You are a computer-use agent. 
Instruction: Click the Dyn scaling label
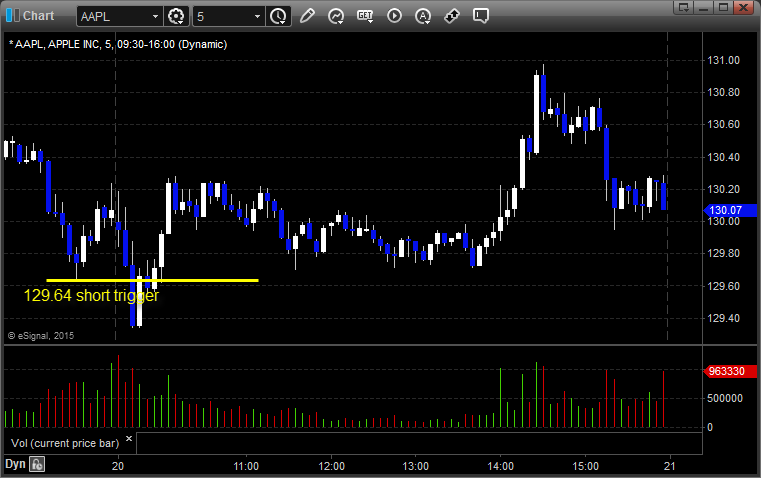15,464
